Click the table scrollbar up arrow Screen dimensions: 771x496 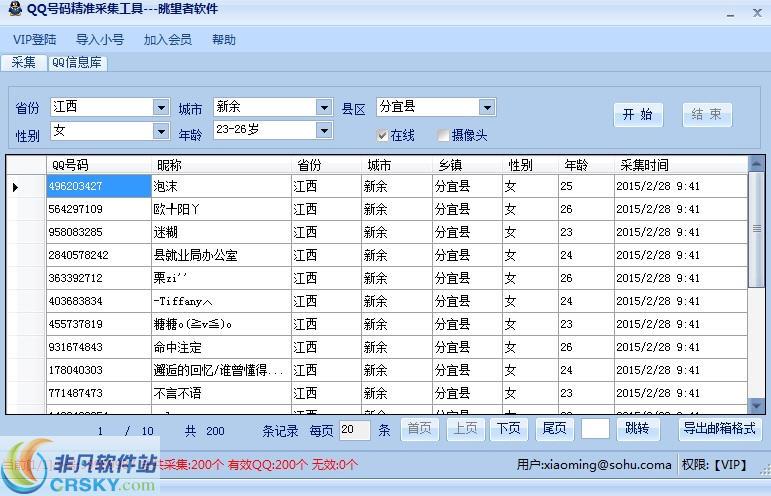(x=756, y=164)
